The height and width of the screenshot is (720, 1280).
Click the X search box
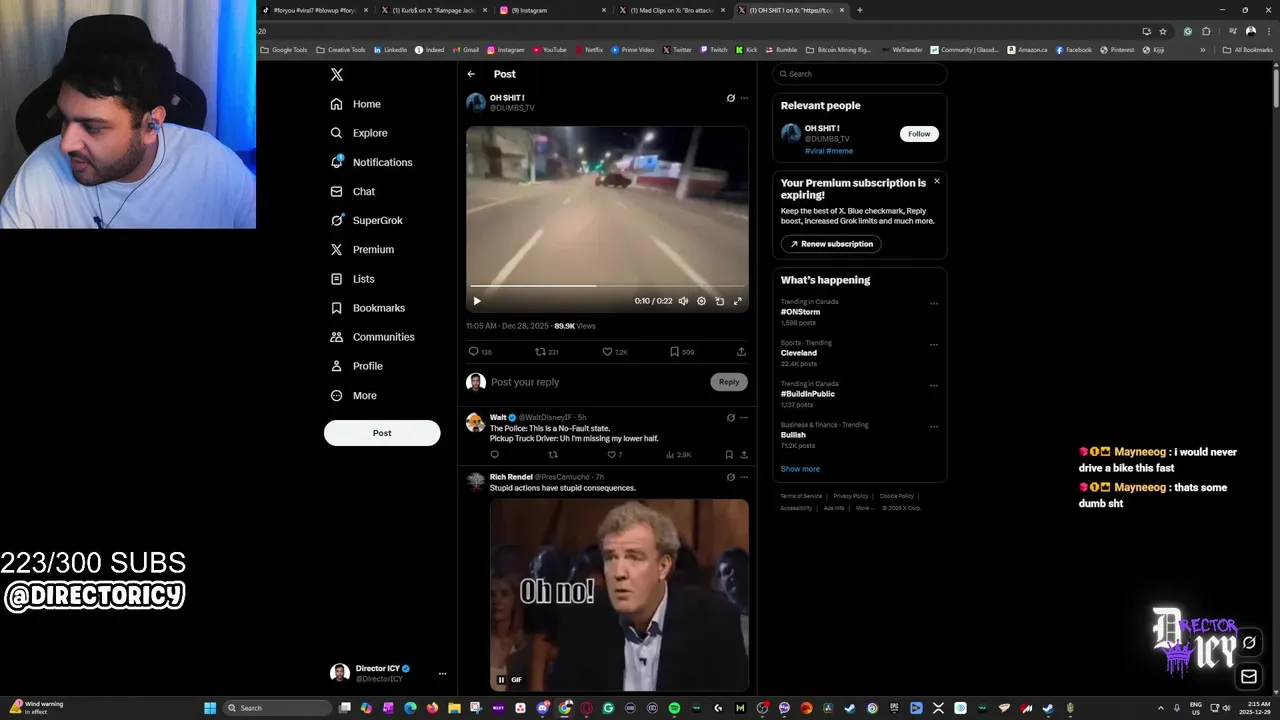point(860,74)
